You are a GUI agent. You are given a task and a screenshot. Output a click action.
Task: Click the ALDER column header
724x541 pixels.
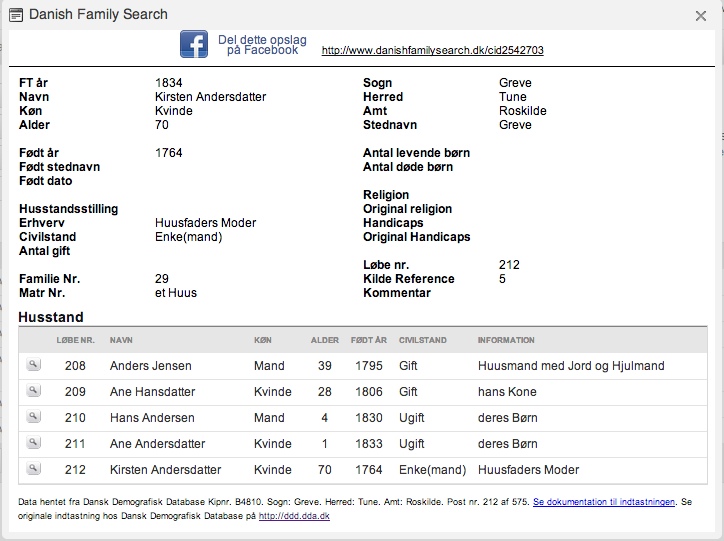click(325, 340)
